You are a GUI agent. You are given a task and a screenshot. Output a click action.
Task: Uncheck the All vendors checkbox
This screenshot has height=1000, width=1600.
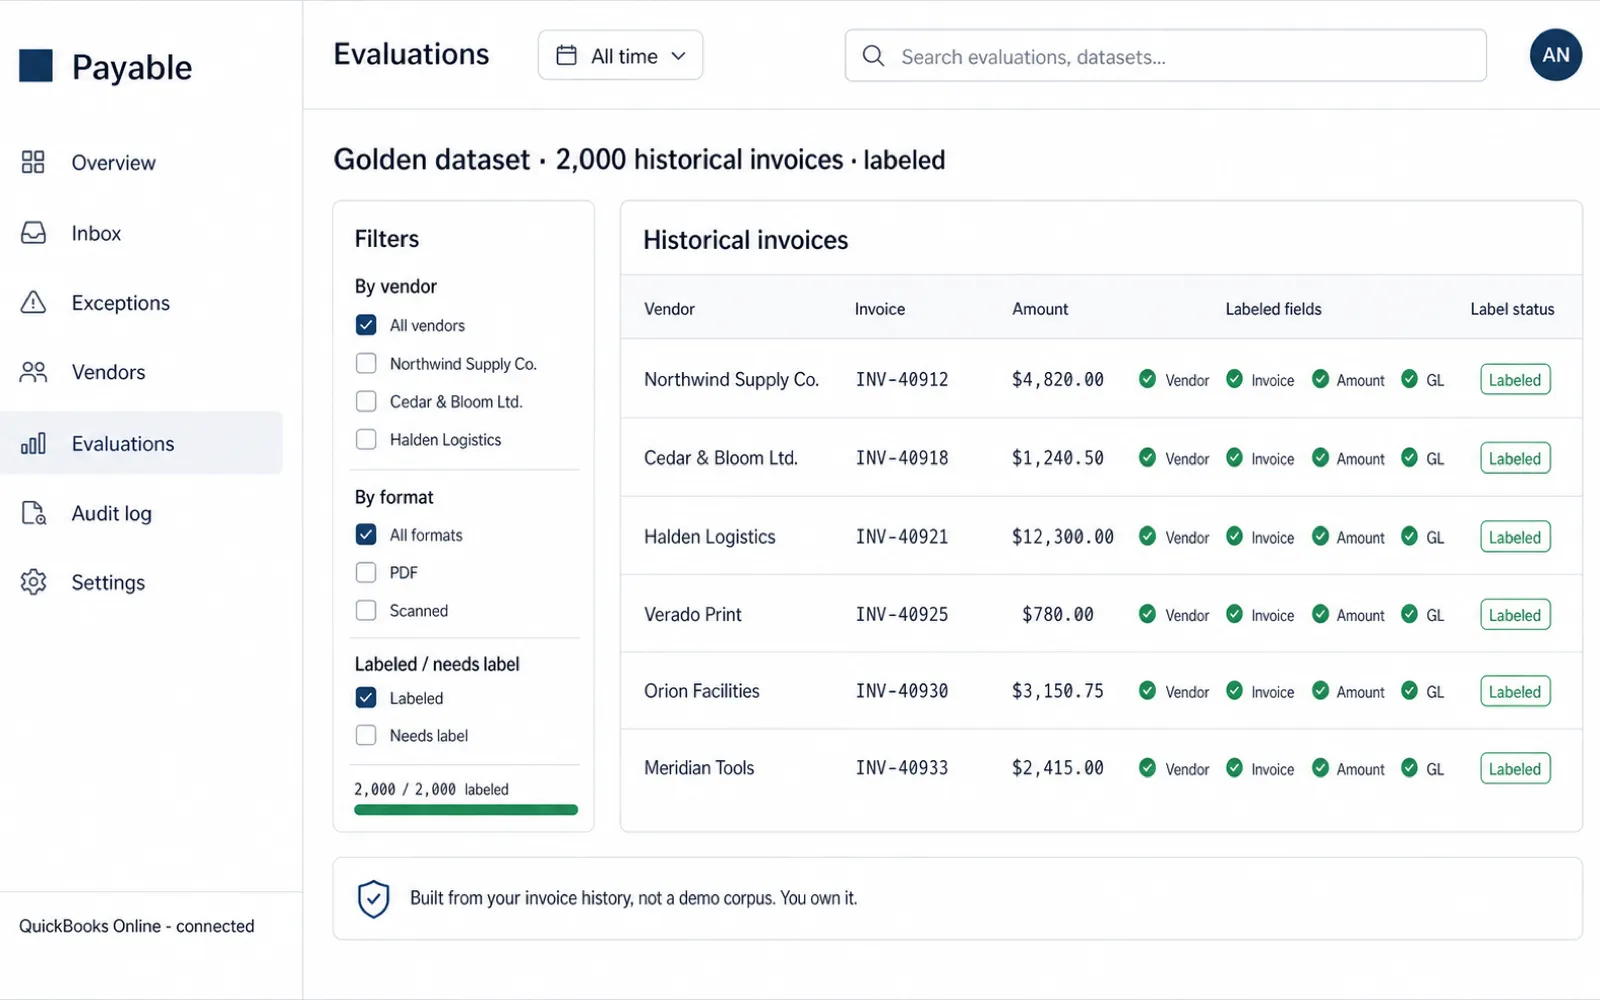366,325
